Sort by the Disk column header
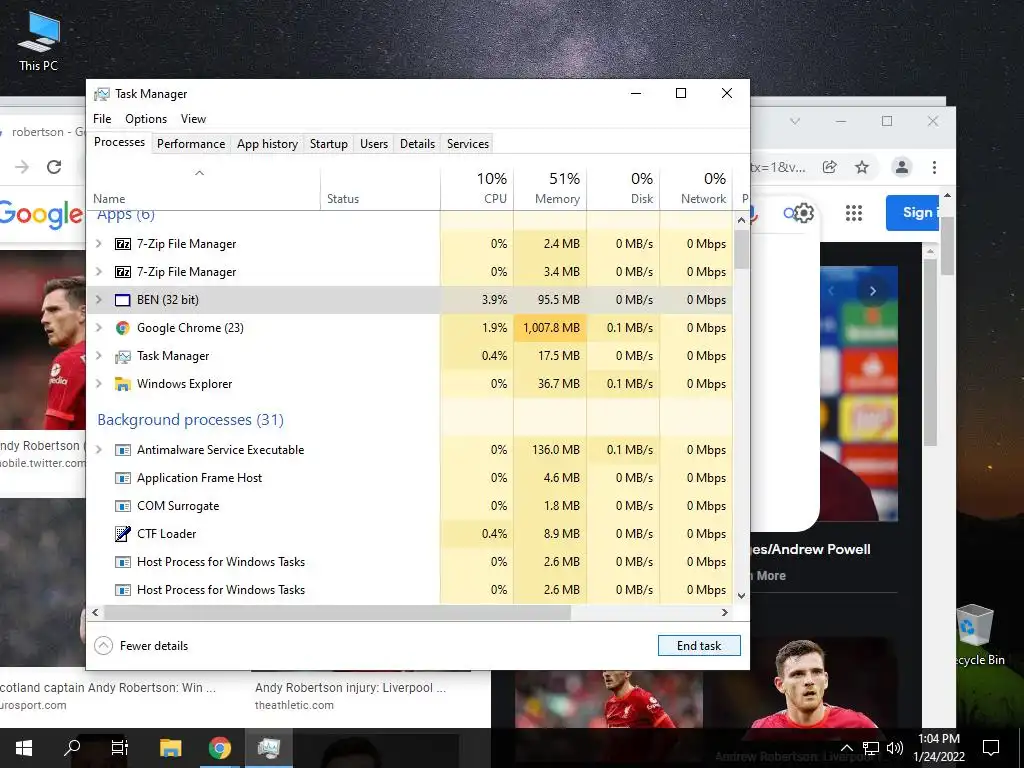Screen dimensions: 1024x768 coord(624,188)
